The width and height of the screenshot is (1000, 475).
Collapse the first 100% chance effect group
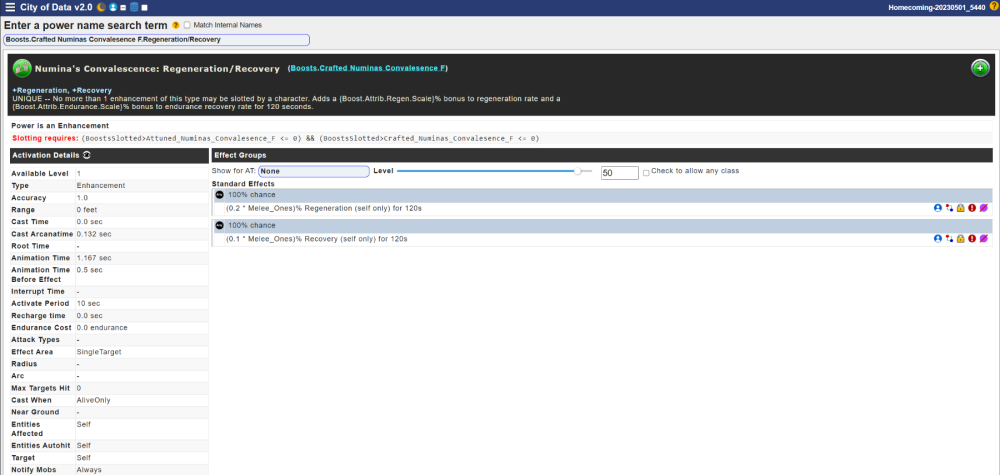tap(220, 195)
